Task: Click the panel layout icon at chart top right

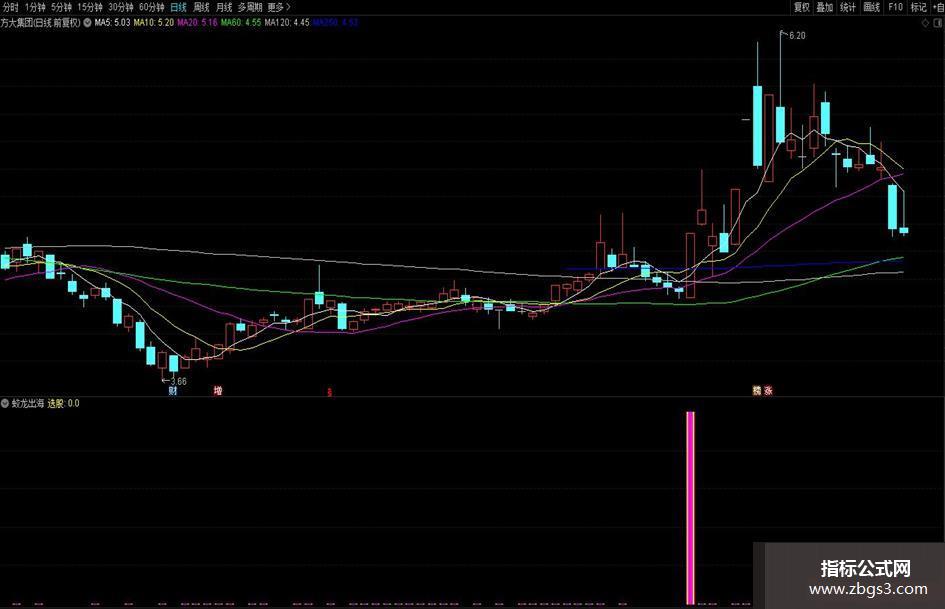Action: 938,23
